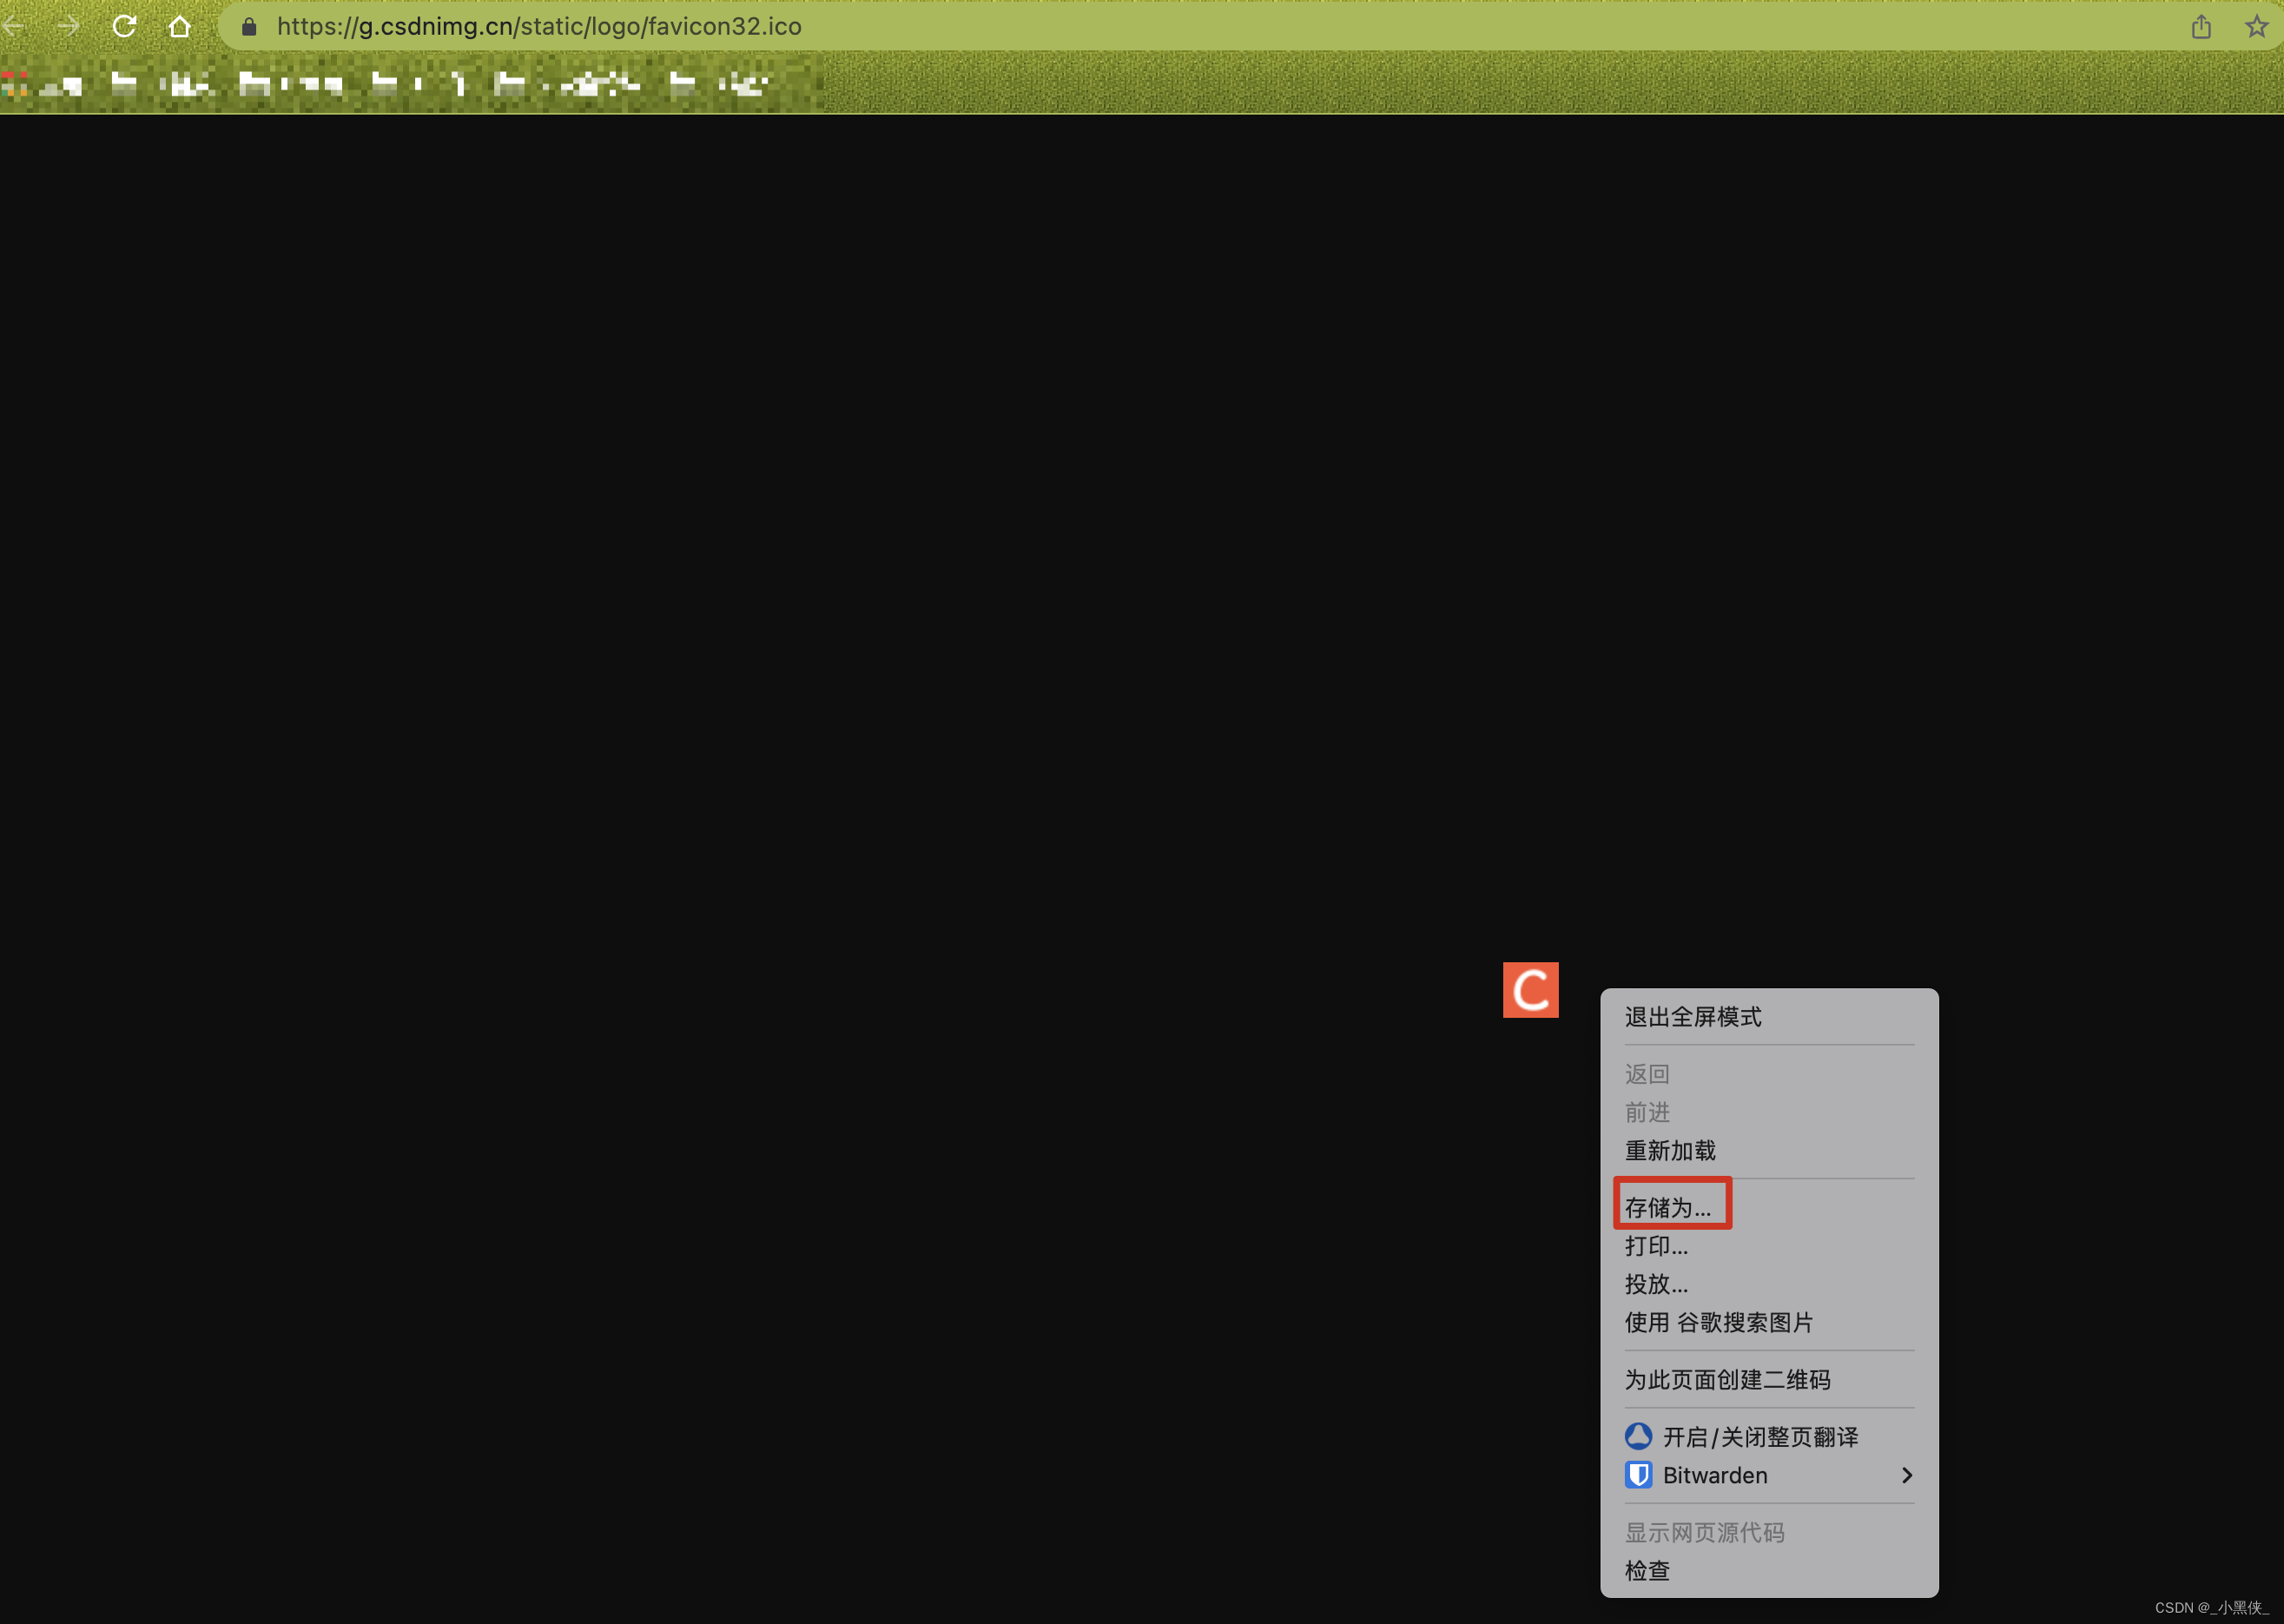Screen dimensions: 2284x1624
Task: Choose 退出全屏模式 menu entry
Action: (x=1693, y=1017)
